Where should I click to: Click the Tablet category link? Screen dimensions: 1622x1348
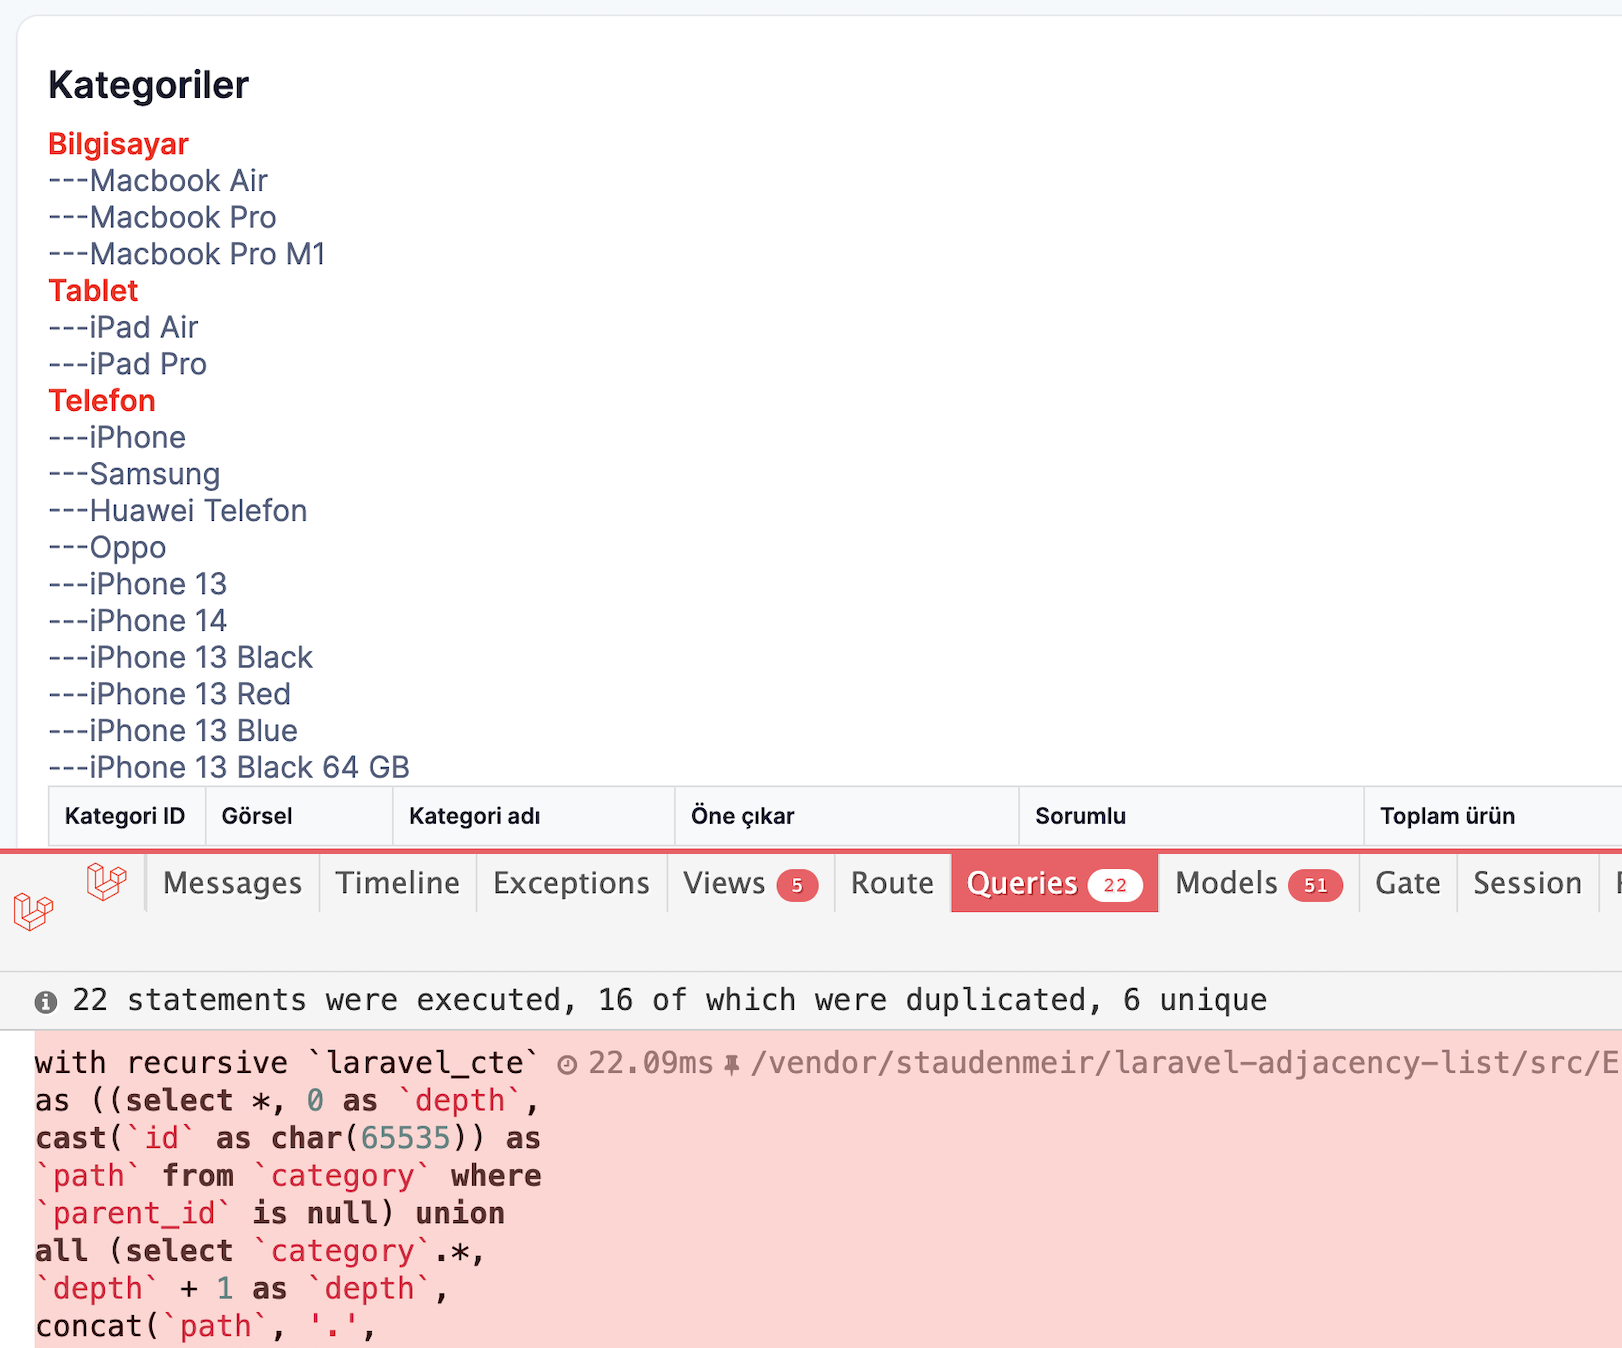[93, 291]
